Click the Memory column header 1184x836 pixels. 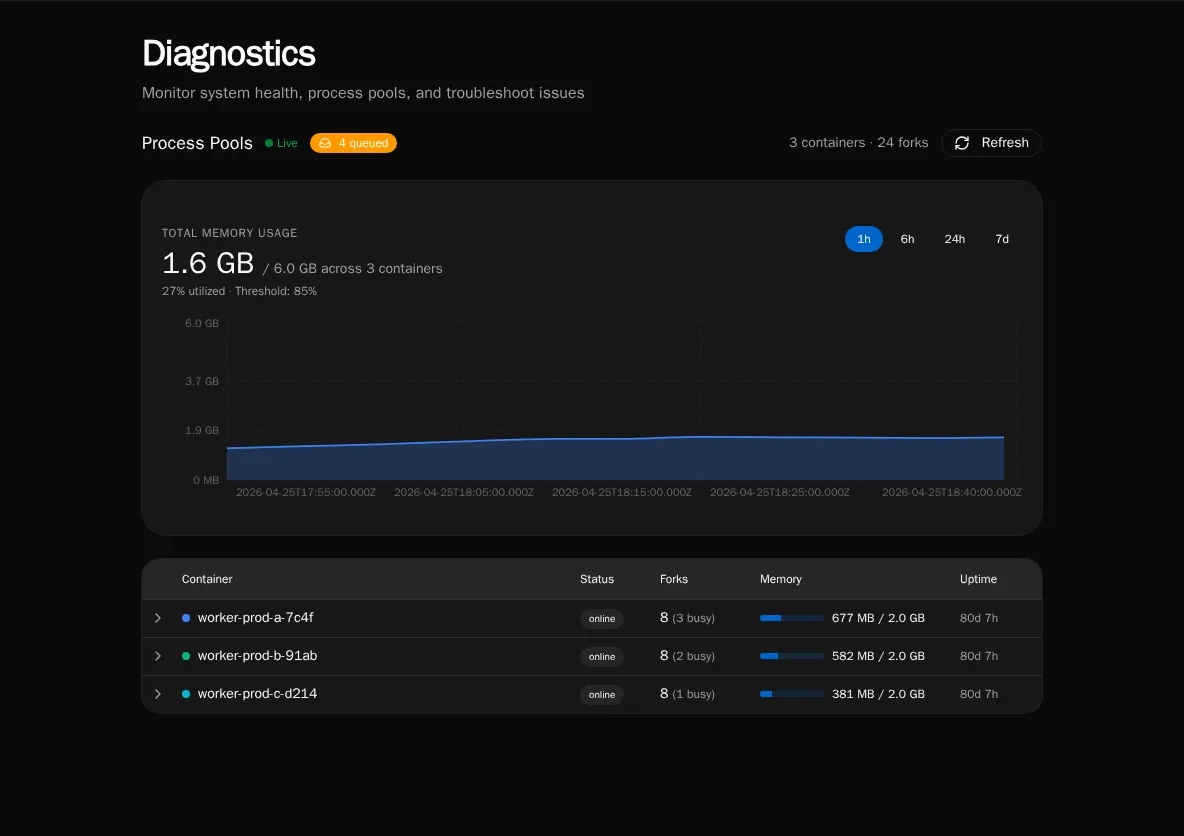781,579
